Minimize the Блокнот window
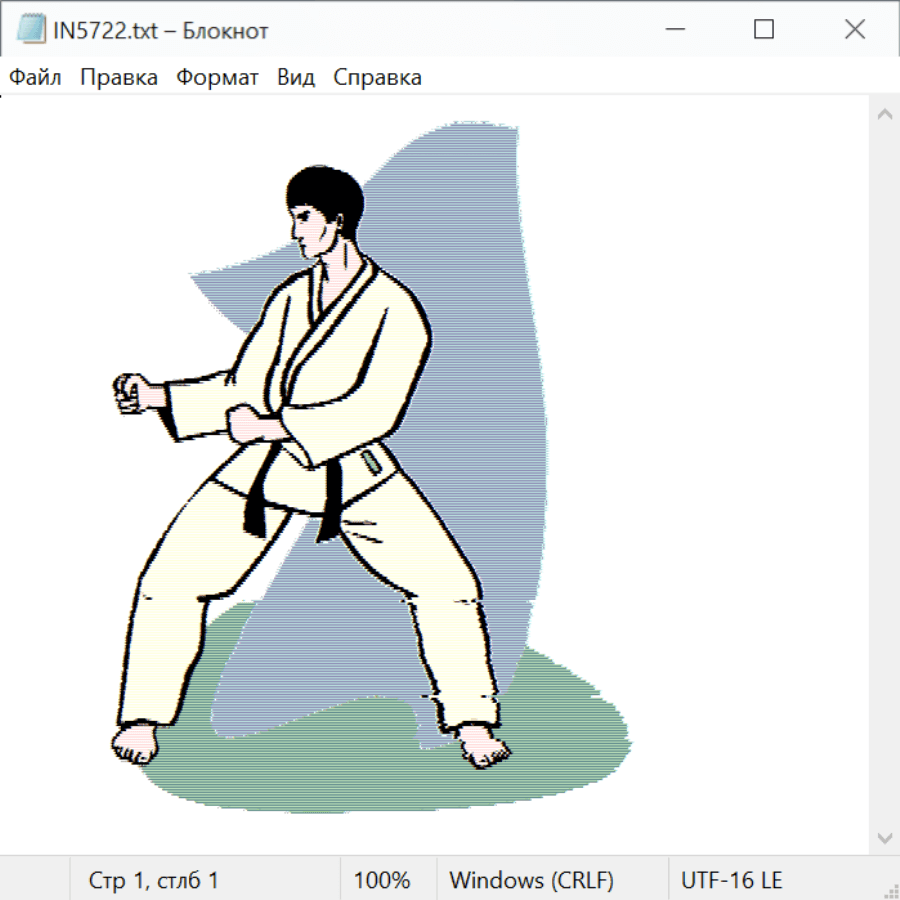 (x=673, y=30)
